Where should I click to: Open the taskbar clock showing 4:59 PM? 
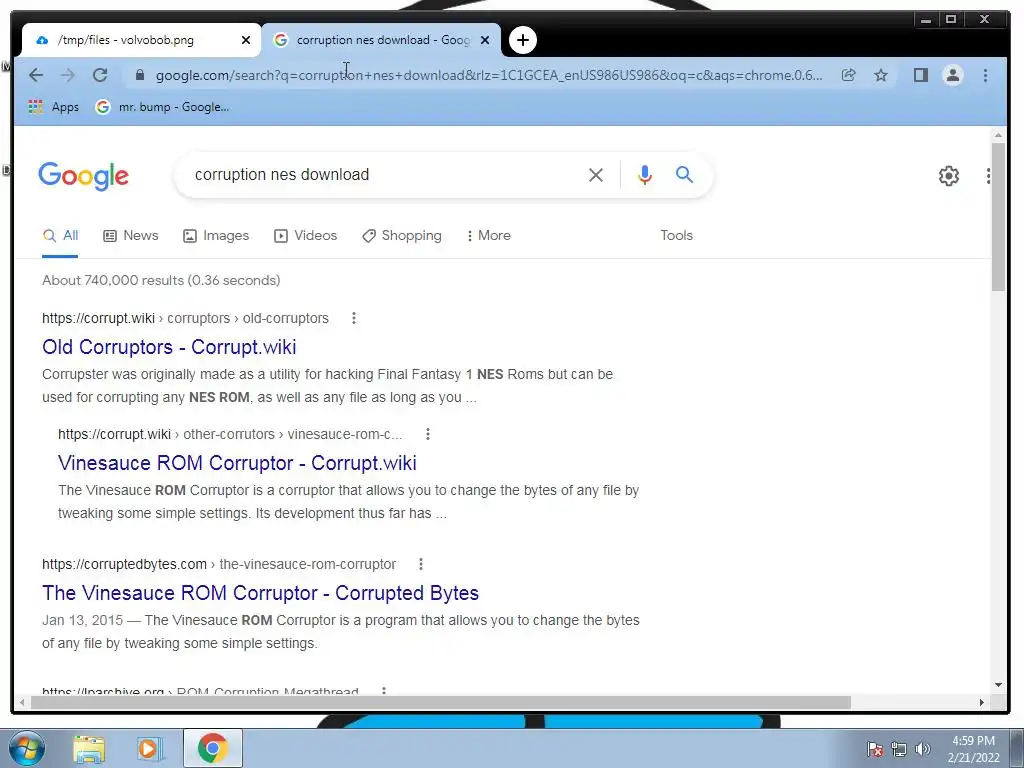[x=973, y=749]
